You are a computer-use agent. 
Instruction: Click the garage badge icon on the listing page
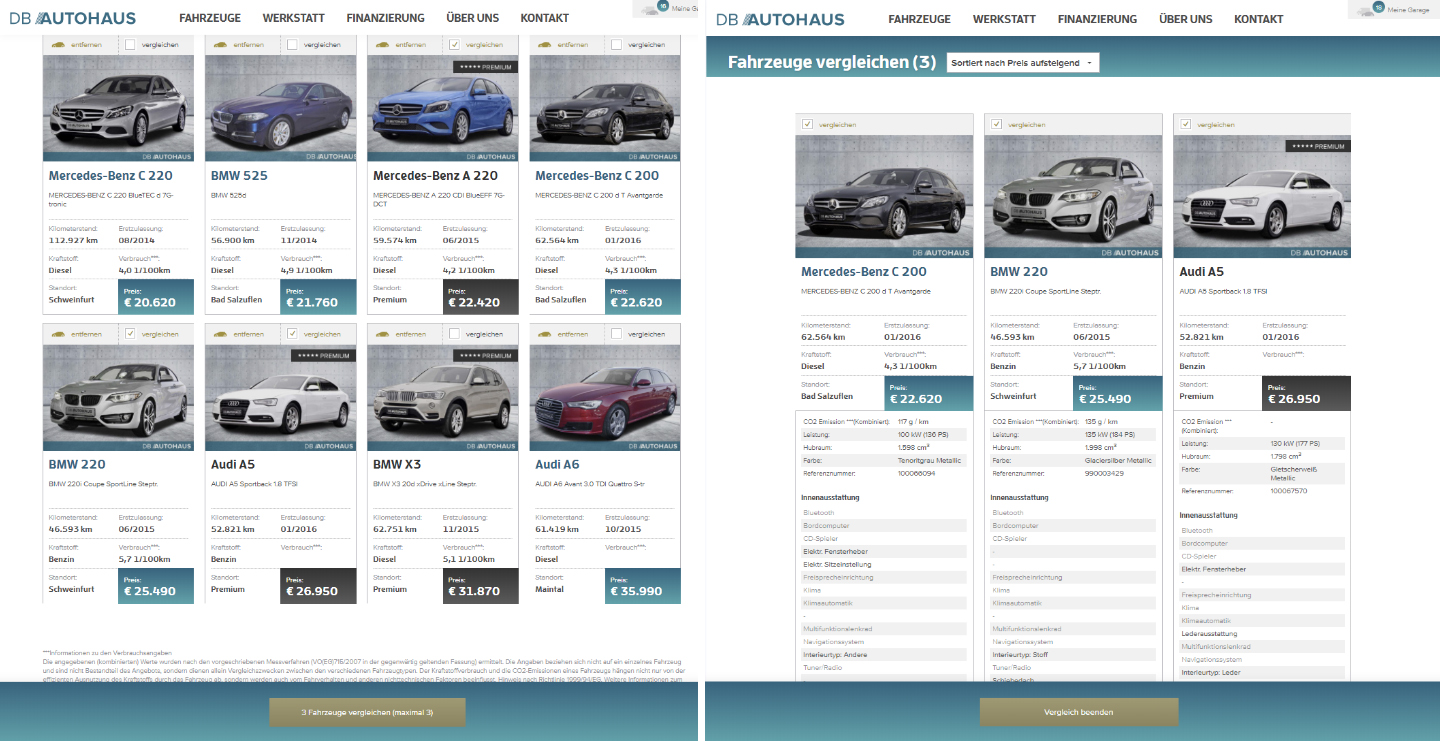664,8
